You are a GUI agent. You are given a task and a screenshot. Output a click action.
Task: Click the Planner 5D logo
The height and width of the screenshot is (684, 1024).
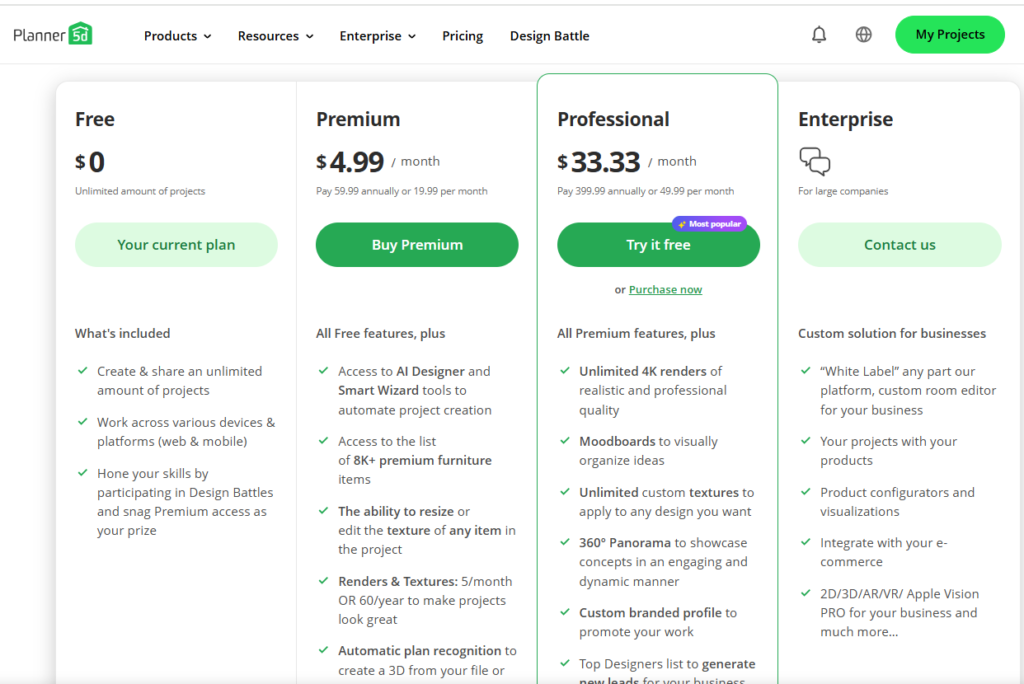point(52,32)
